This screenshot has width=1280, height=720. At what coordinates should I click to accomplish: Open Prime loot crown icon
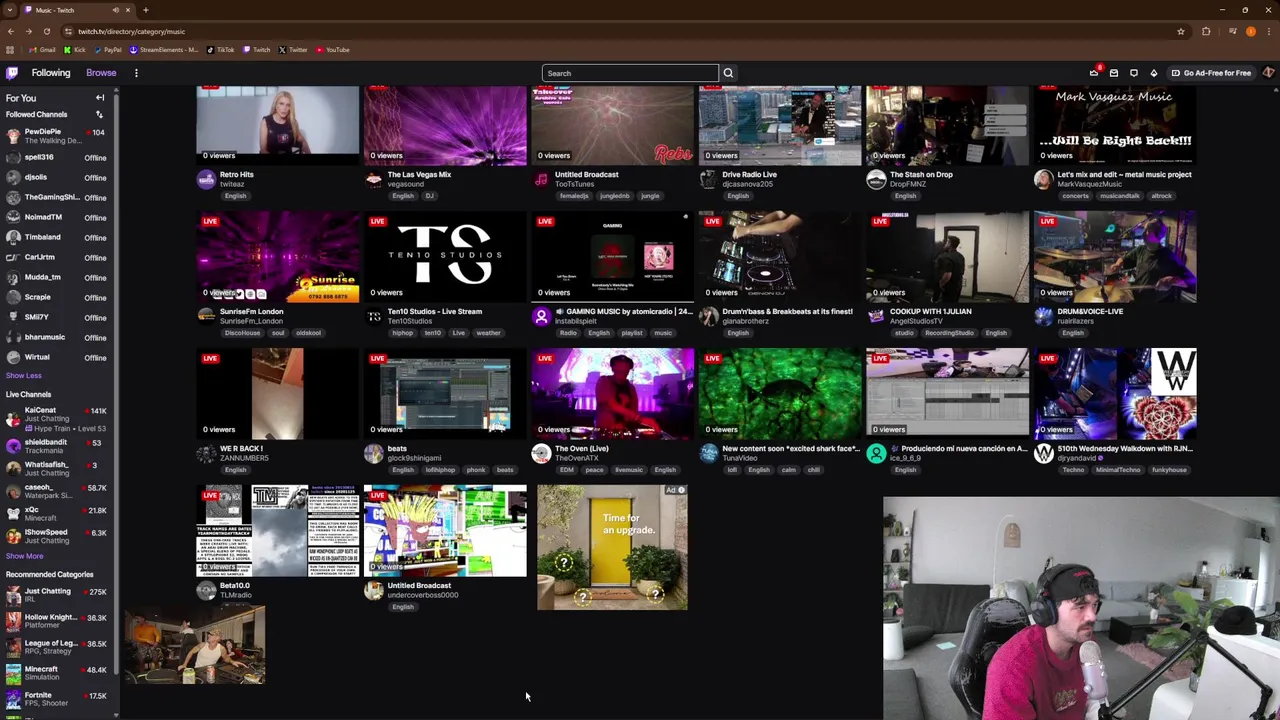[1094, 73]
